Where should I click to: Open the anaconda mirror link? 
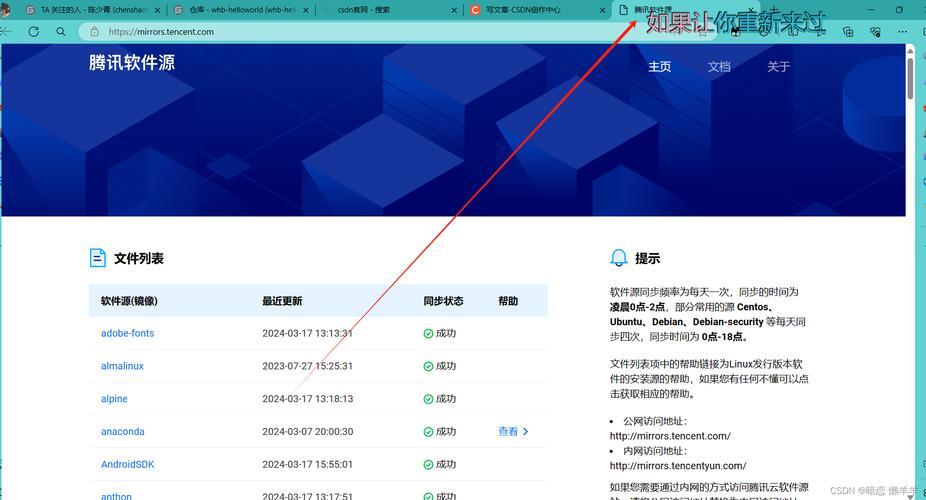coord(122,432)
